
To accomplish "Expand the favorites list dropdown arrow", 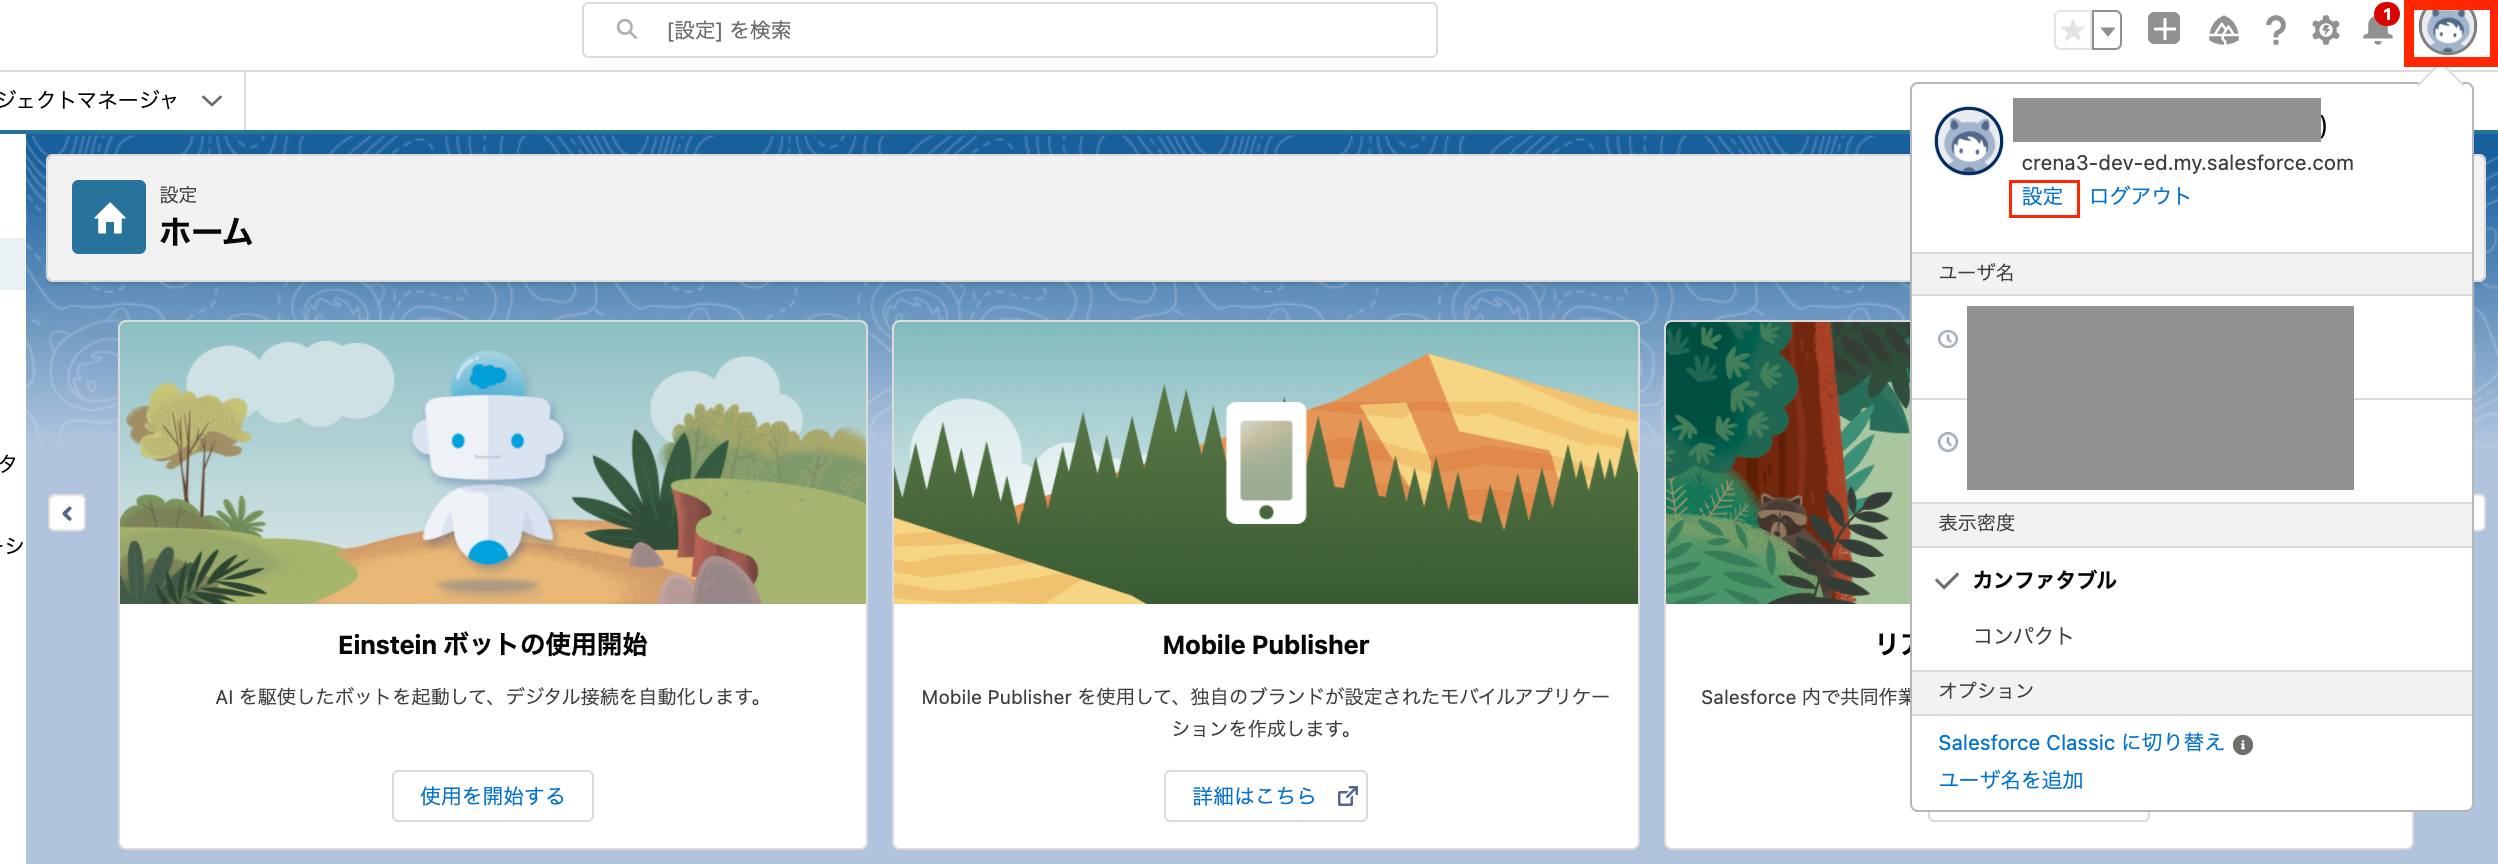I will pyautogui.click(x=2107, y=30).
